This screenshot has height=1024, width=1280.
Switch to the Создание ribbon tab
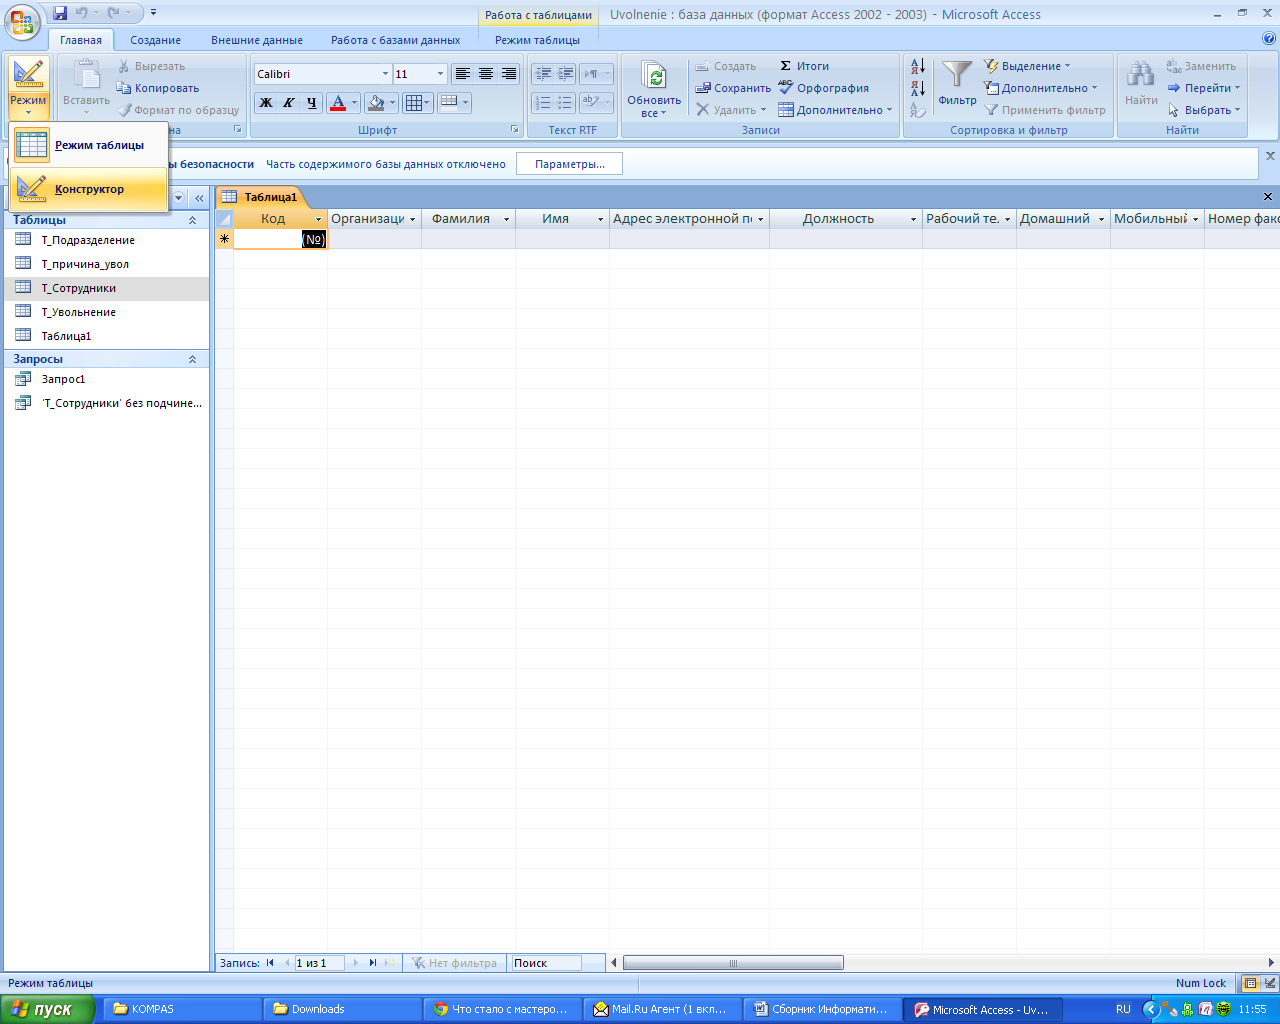tap(155, 40)
